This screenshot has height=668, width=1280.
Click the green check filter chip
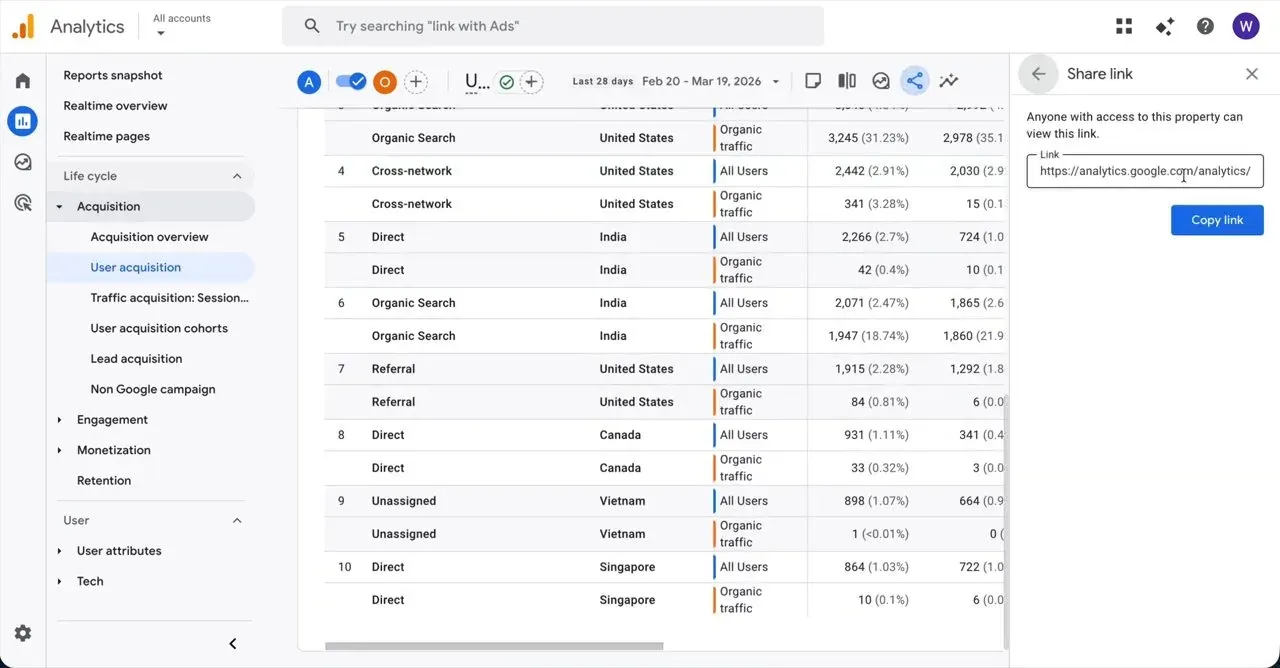click(506, 82)
